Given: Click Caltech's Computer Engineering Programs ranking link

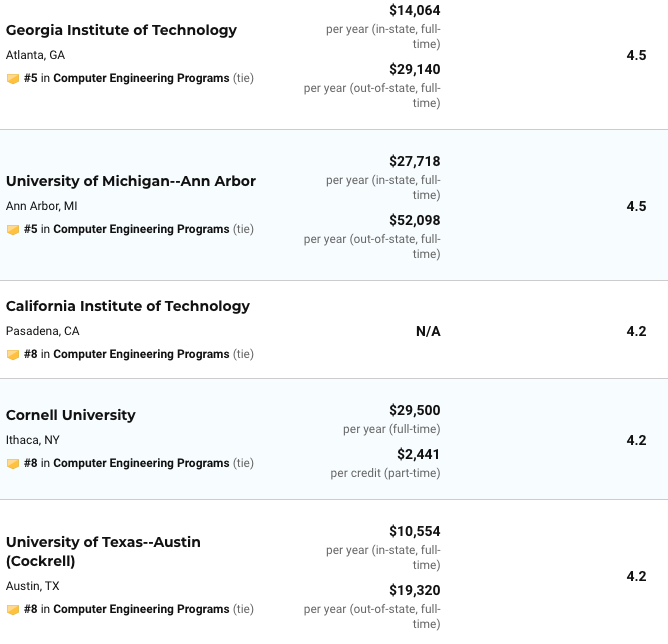Looking at the screenshot, I should tap(141, 354).
